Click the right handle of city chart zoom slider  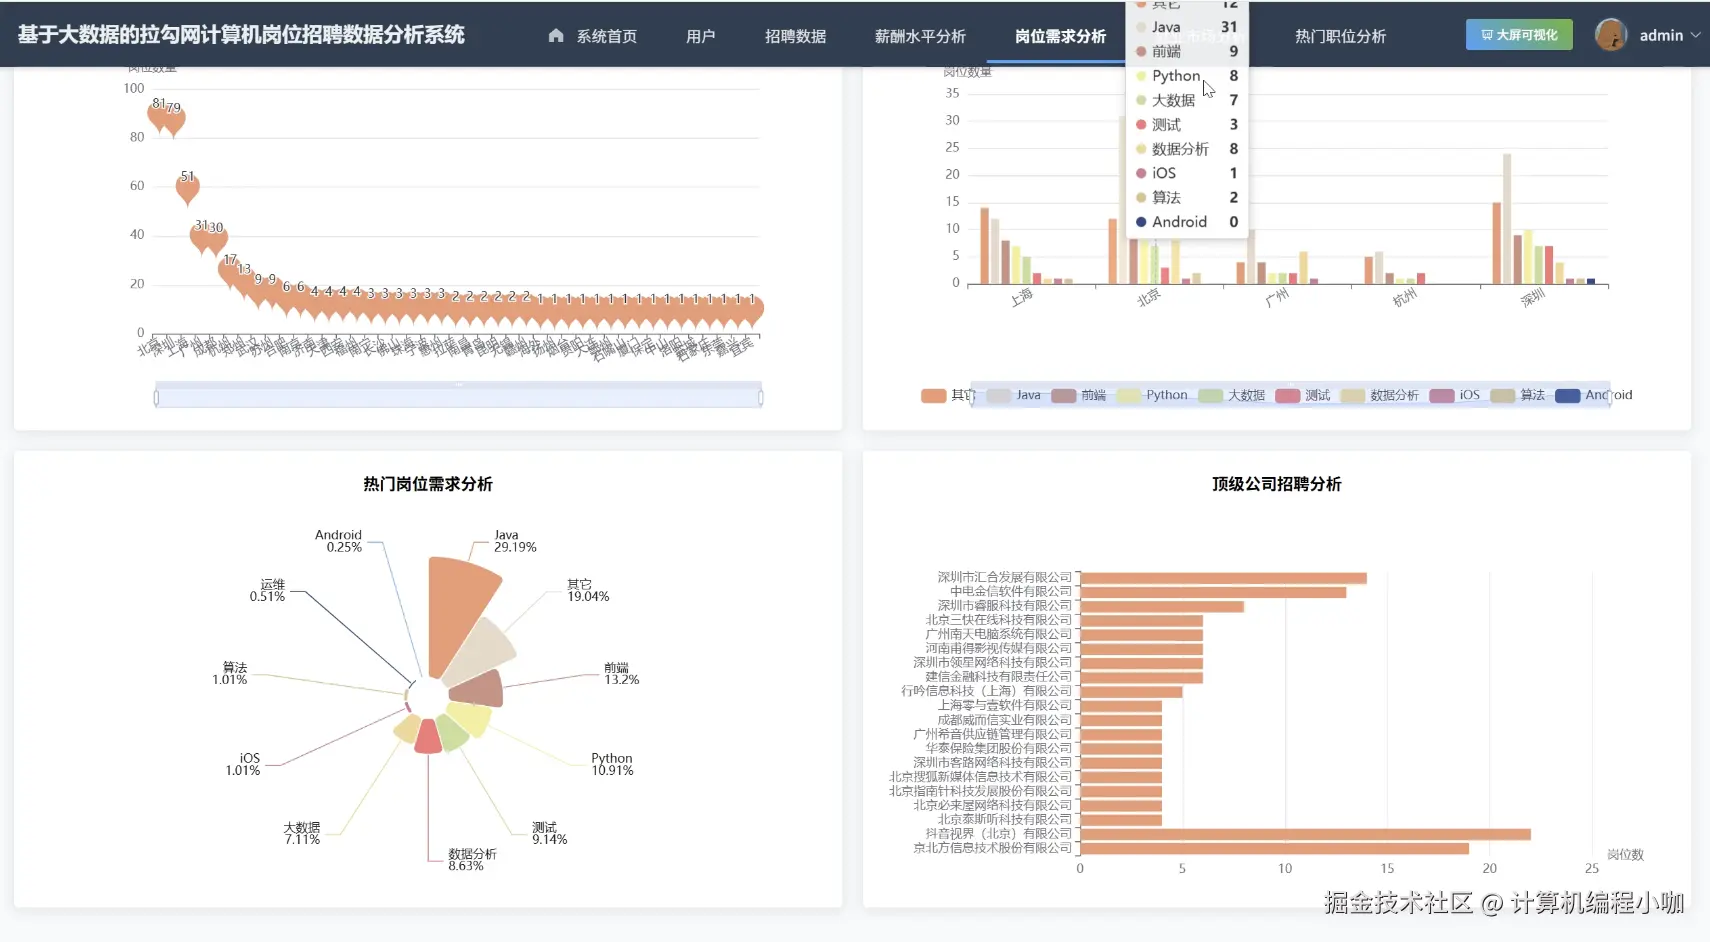761,398
